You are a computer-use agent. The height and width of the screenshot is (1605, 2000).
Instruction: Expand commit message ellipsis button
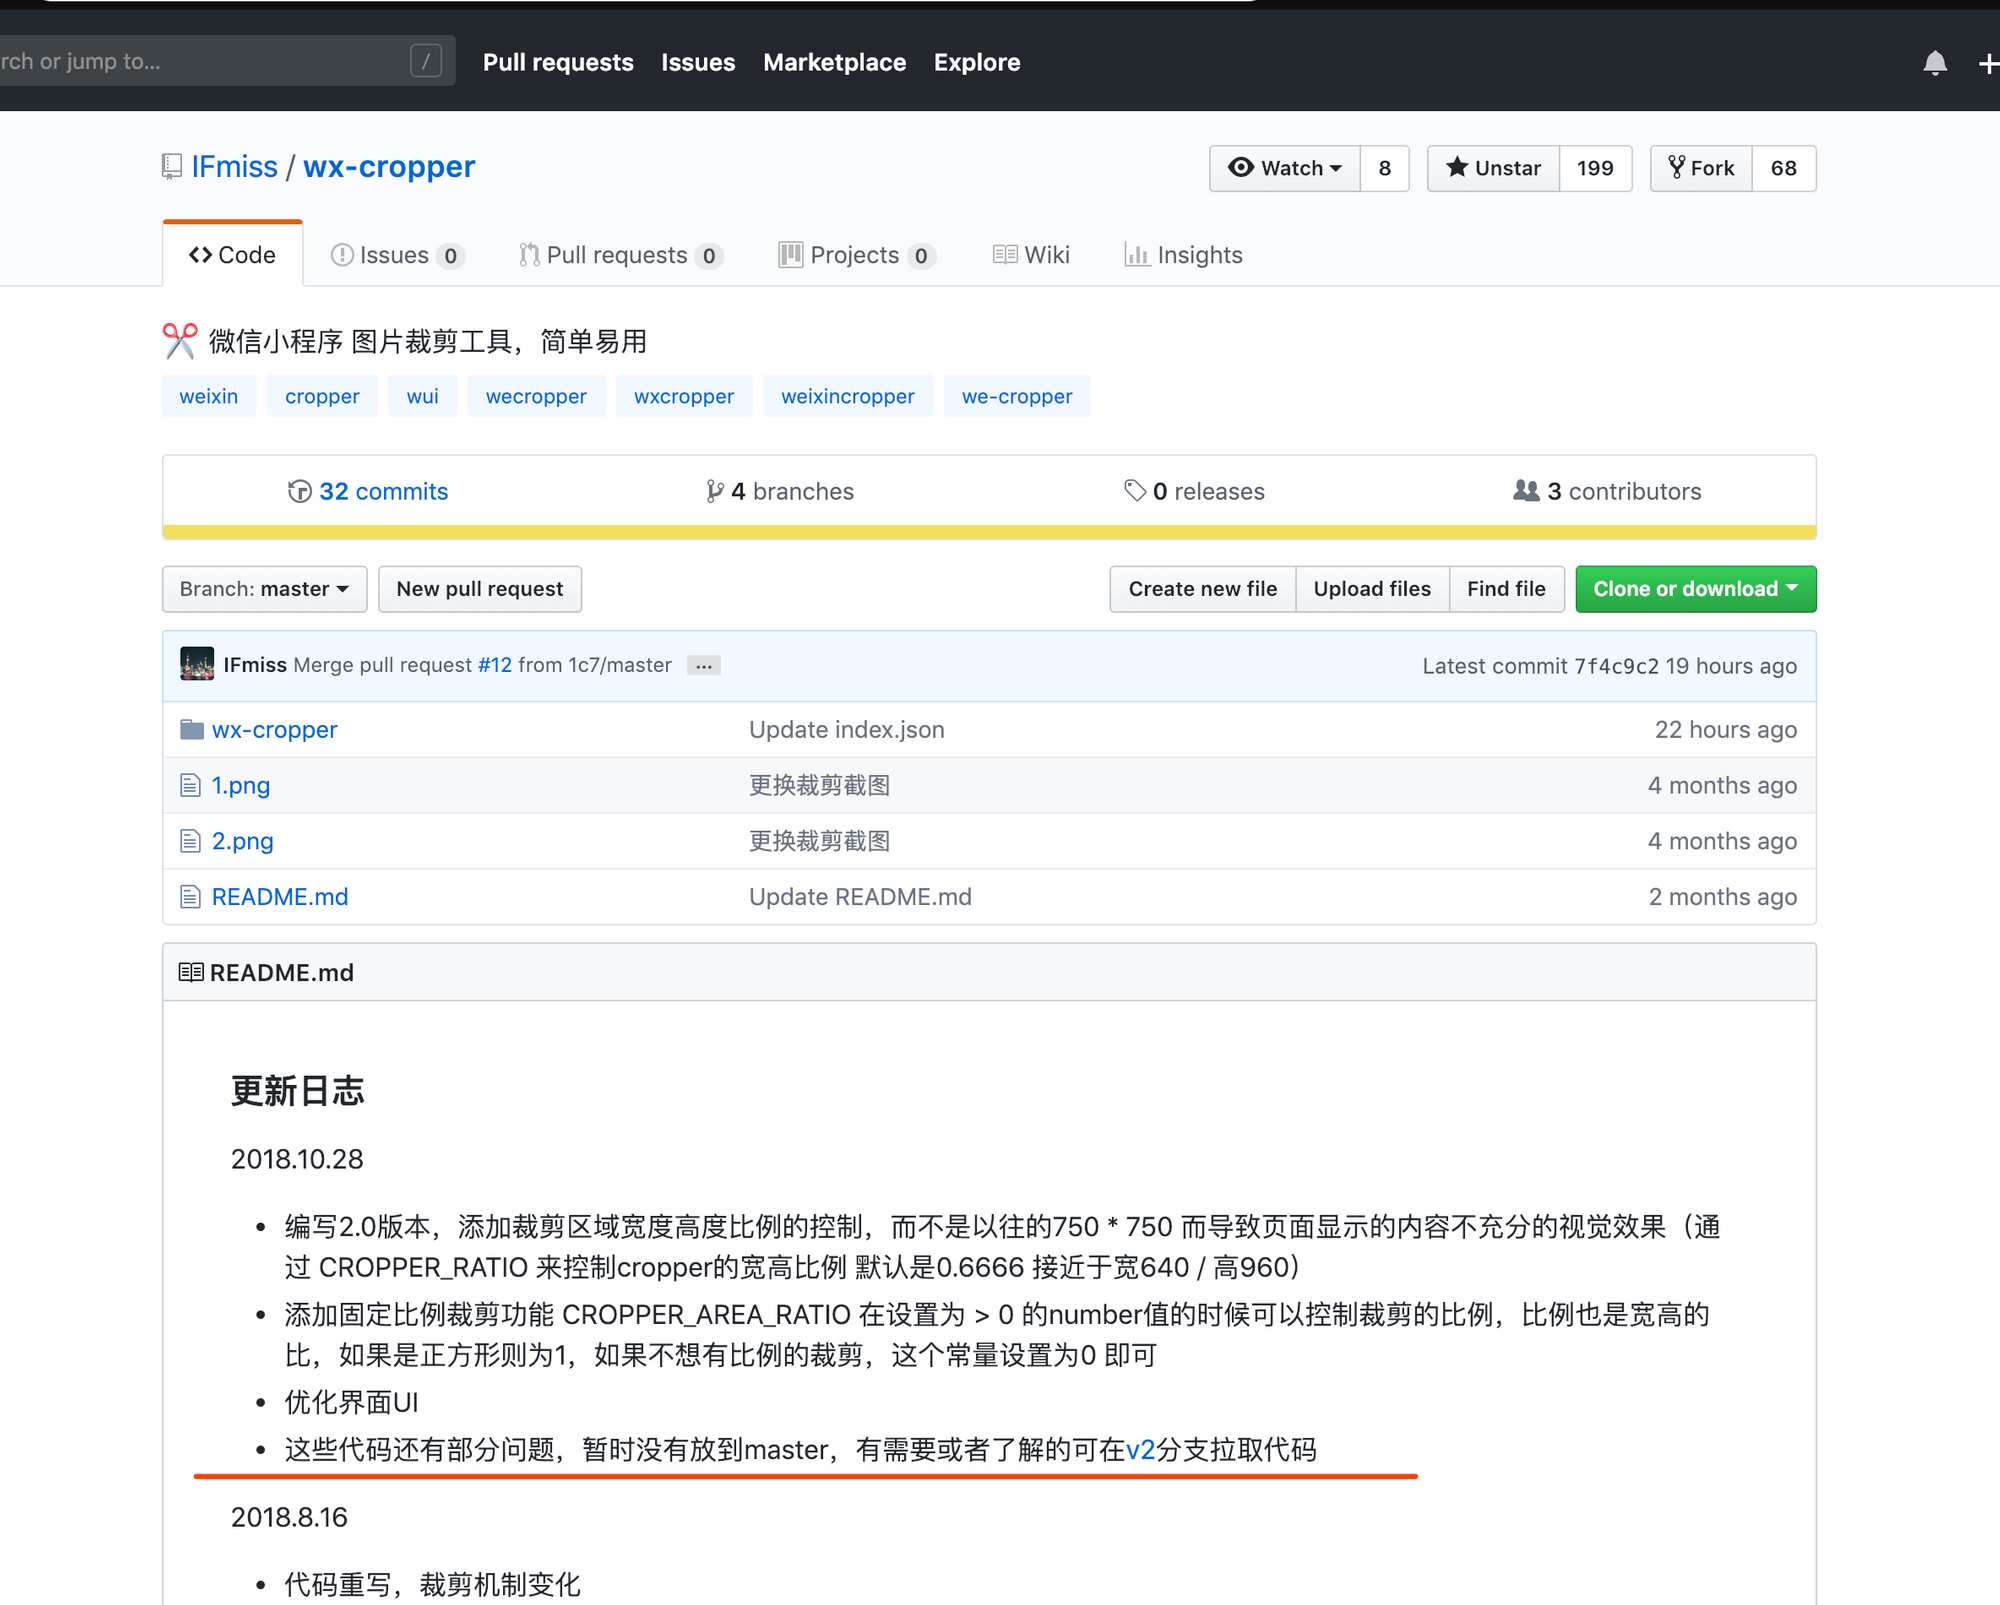pos(704,666)
